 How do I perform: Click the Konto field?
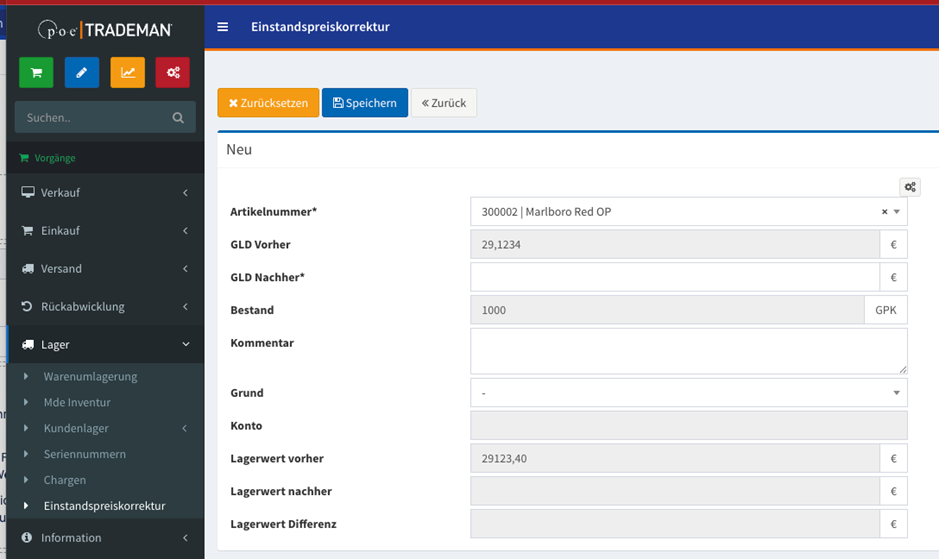pyautogui.click(x=689, y=425)
